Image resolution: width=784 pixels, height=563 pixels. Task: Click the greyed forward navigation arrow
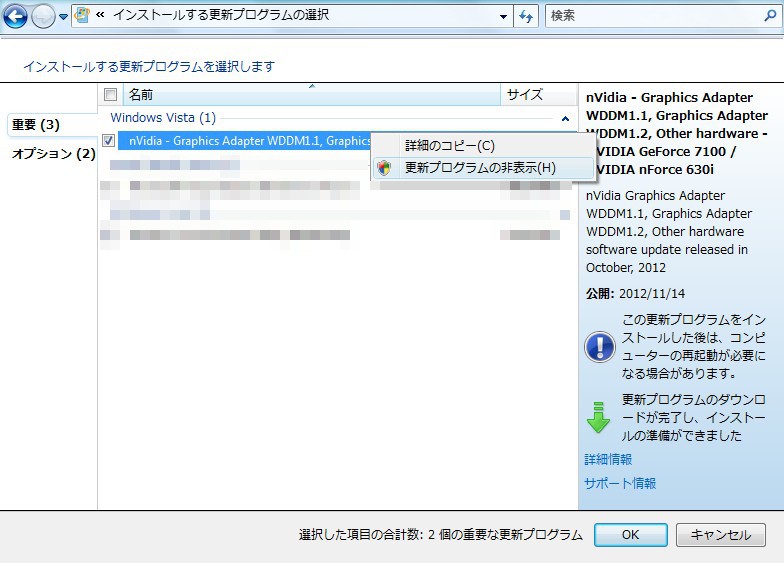43,17
